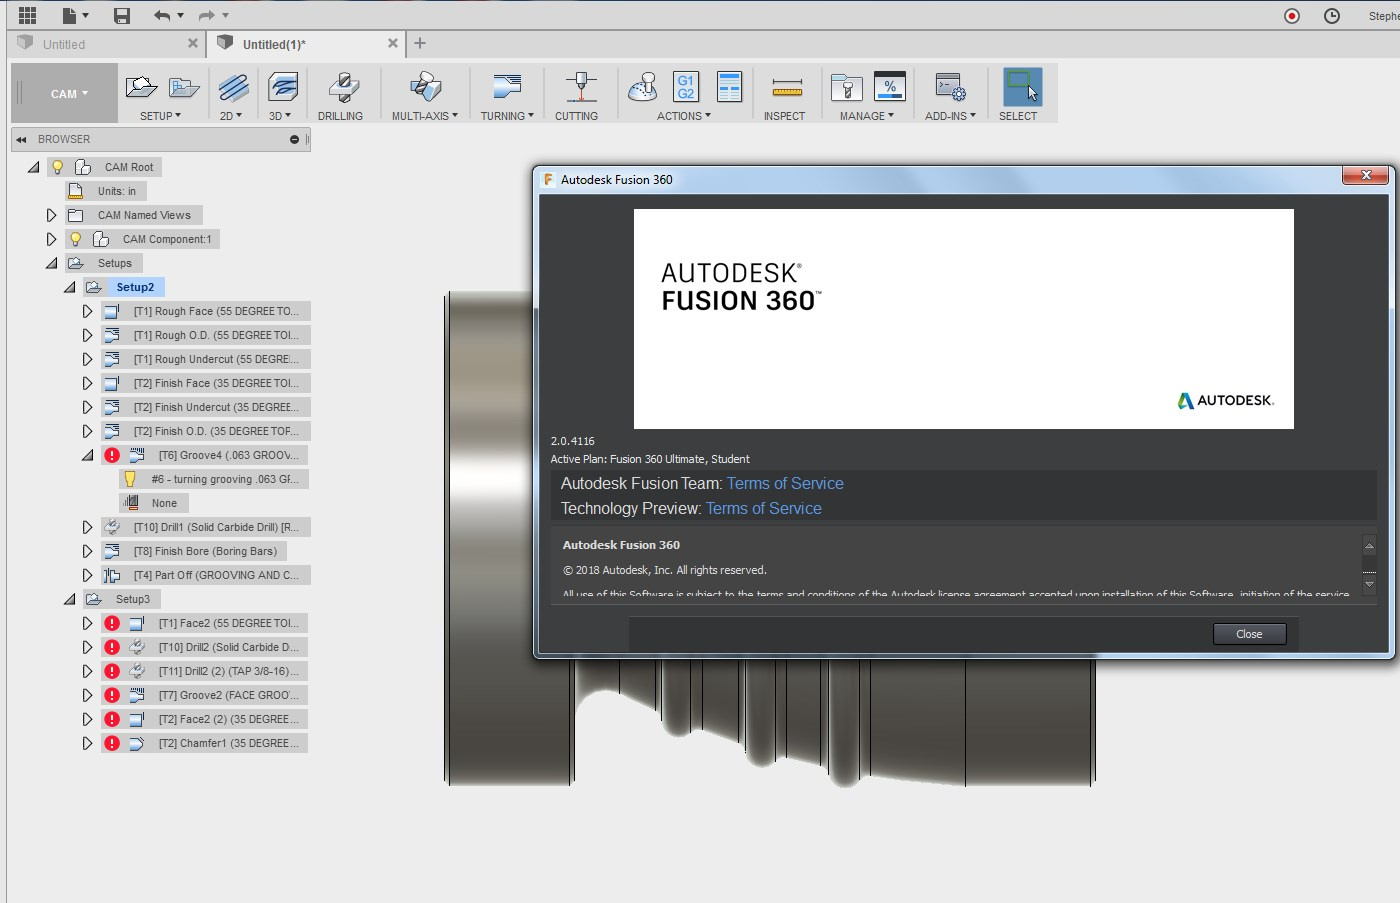The image size is (1400, 903).
Task: Click the scroll-down arrow in license text
Action: coord(1369,582)
